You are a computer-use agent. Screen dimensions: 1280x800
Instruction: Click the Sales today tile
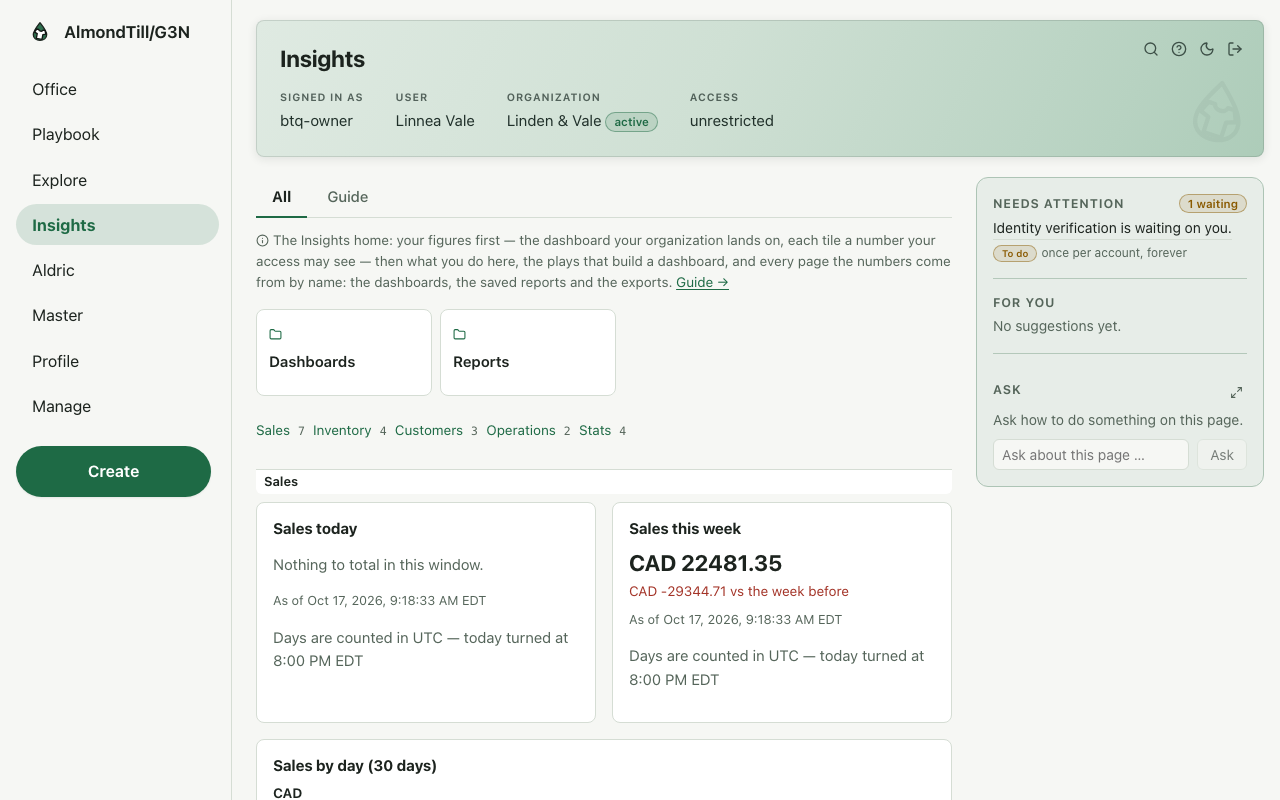tap(426, 612)
